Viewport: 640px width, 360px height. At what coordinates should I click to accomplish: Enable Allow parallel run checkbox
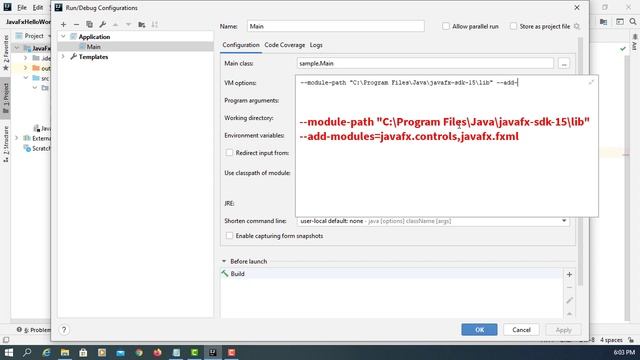(446, 26)
